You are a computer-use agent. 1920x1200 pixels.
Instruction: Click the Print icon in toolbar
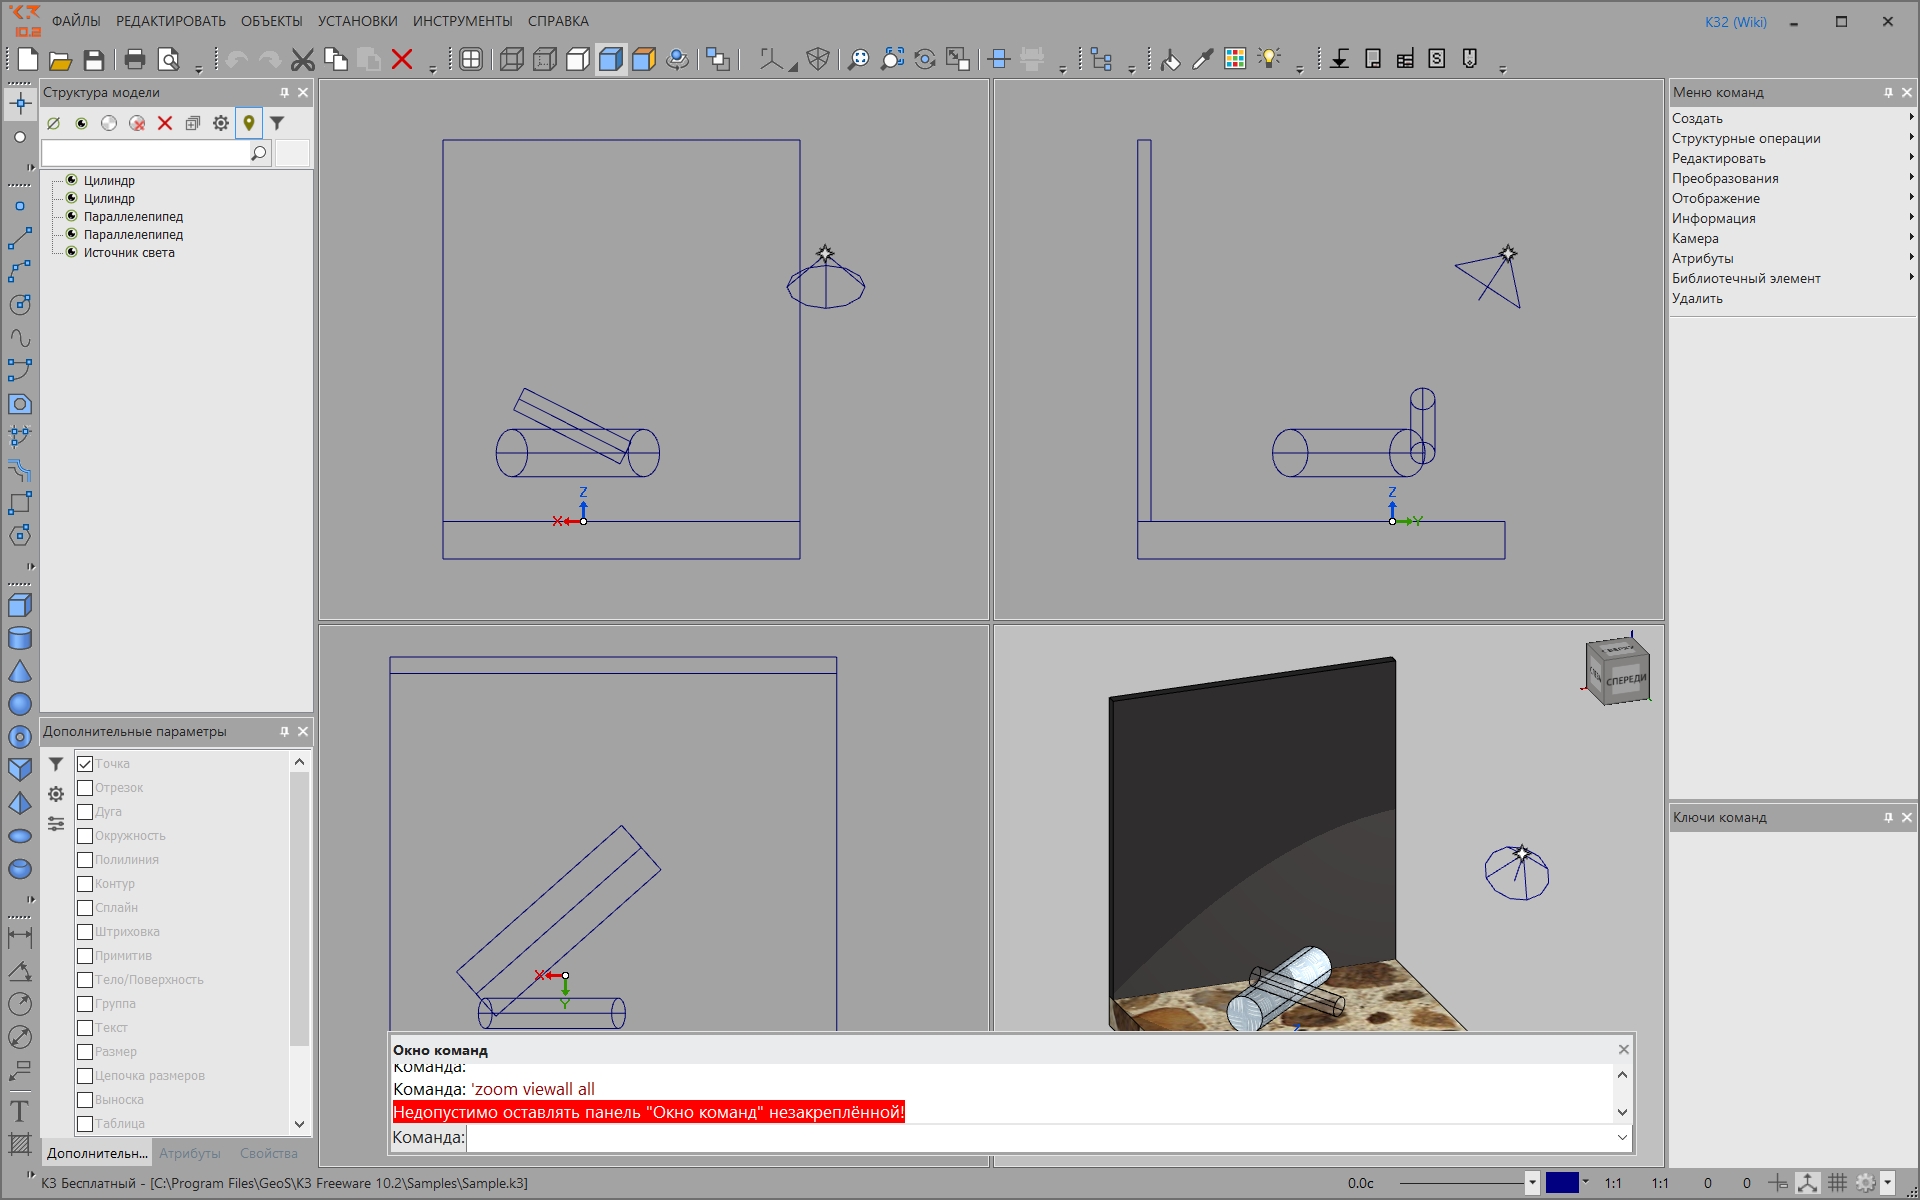pyautogui.click(x=135, y=60)
